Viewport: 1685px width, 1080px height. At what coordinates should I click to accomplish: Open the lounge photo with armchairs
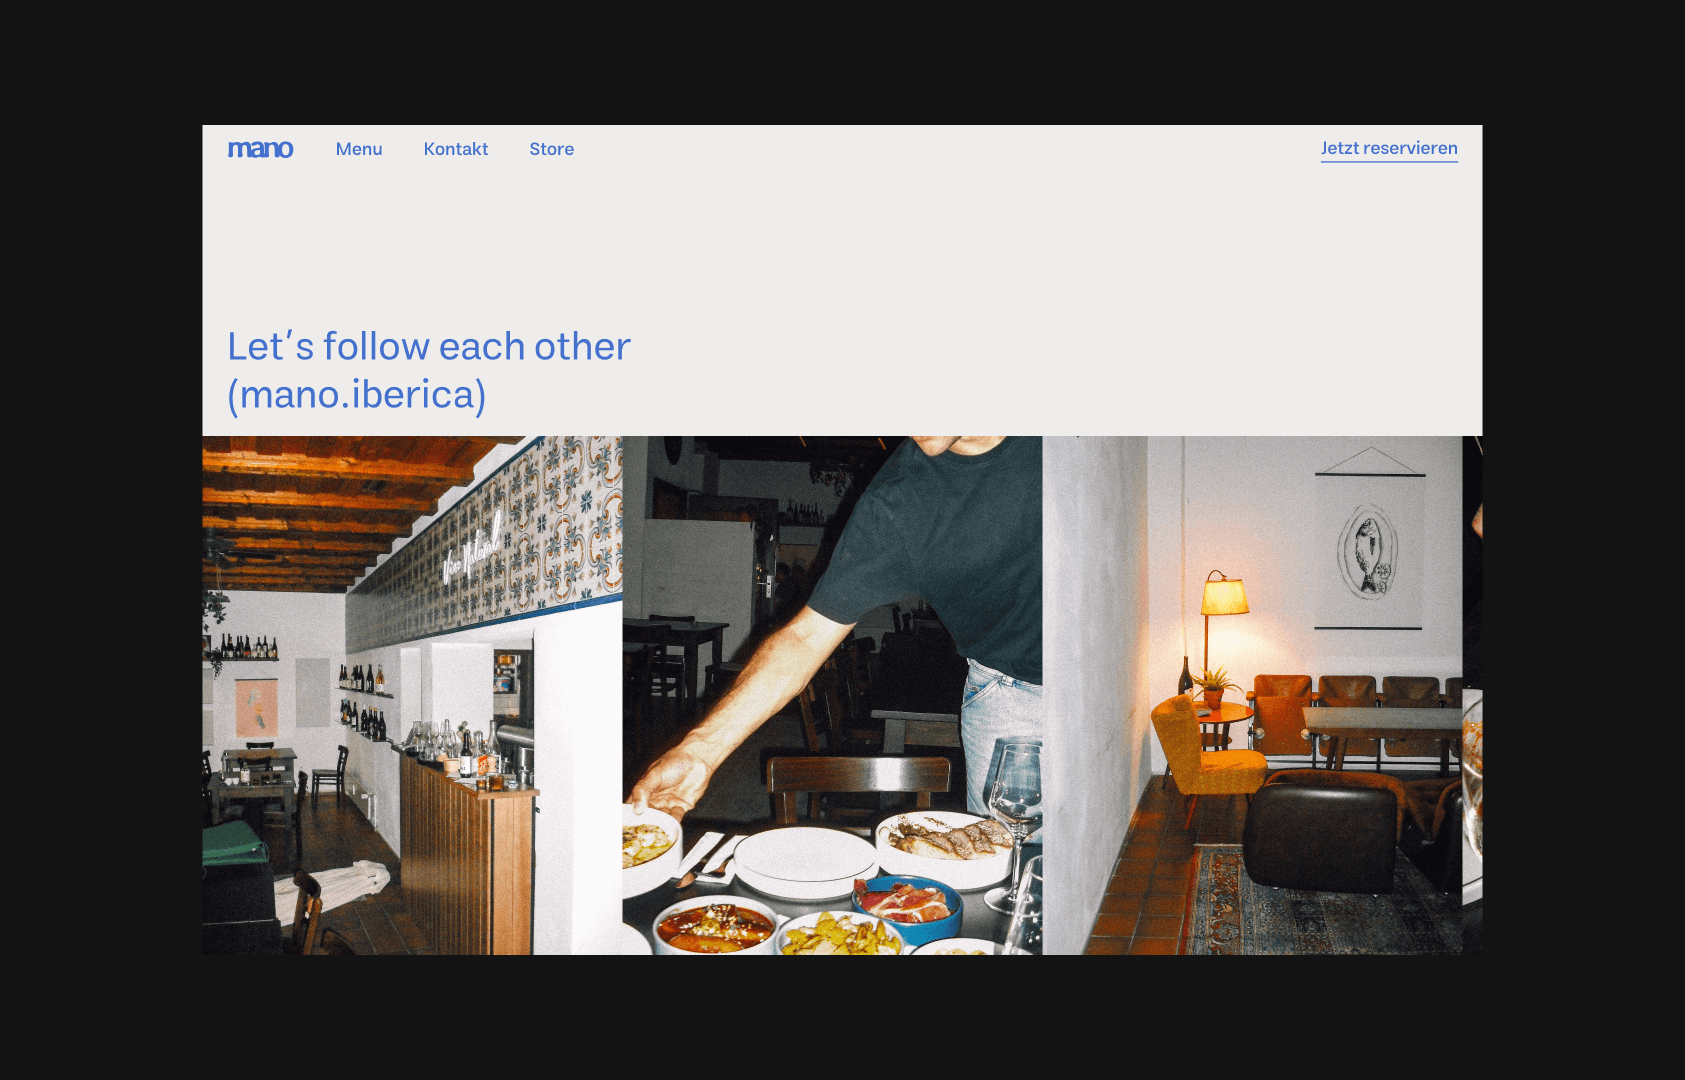pos(1252,695)
